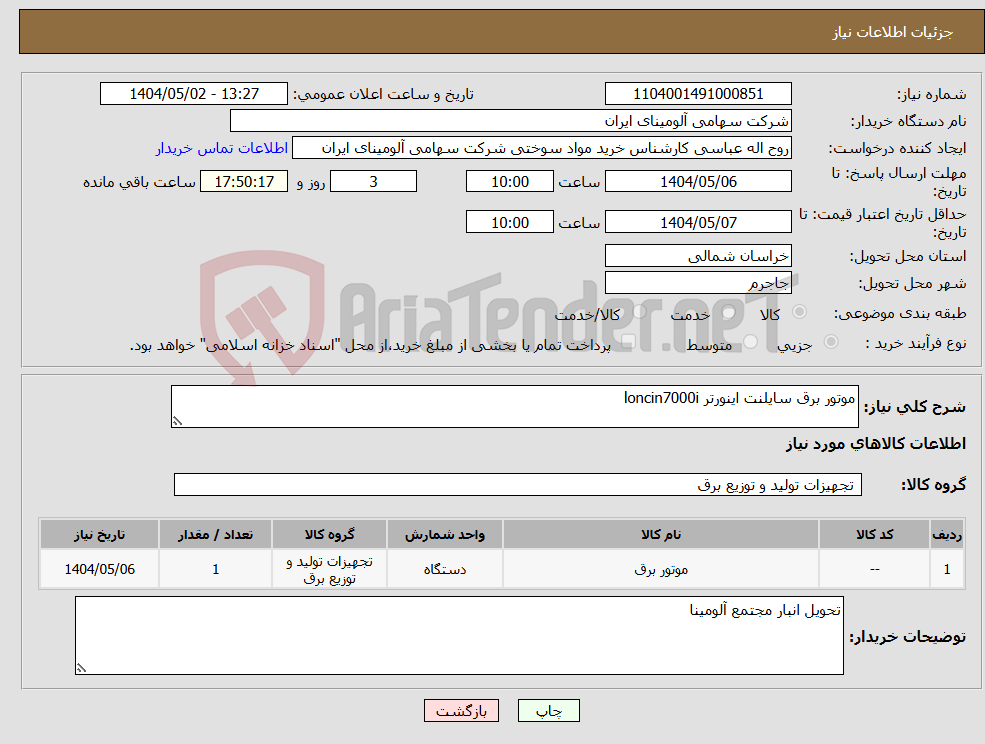985x744 pixels.
Task: Select the کالا classification radio button
Action: (797, 313)
